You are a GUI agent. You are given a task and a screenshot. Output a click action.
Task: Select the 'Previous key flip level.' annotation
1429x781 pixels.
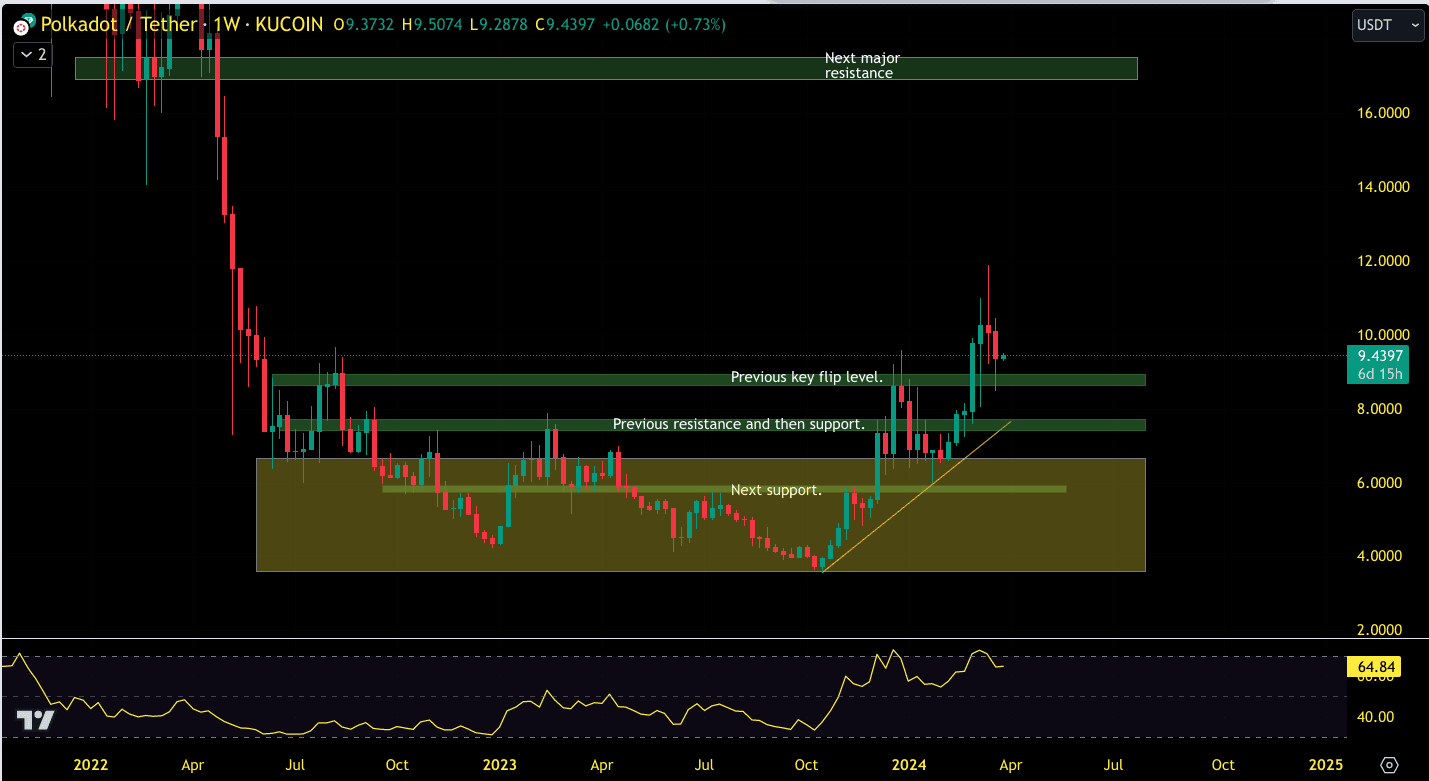(x=807, y=377)
